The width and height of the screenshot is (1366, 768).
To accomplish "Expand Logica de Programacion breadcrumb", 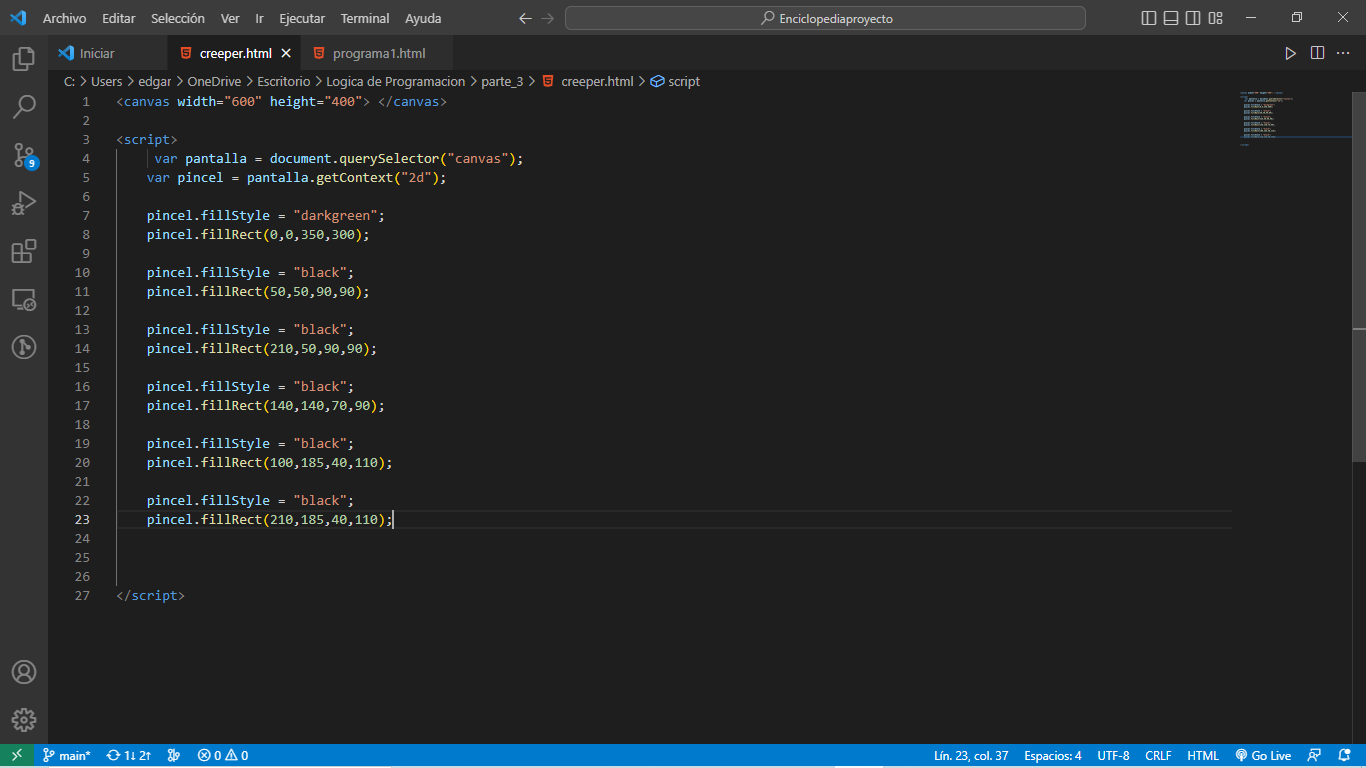I will [396, 82].
